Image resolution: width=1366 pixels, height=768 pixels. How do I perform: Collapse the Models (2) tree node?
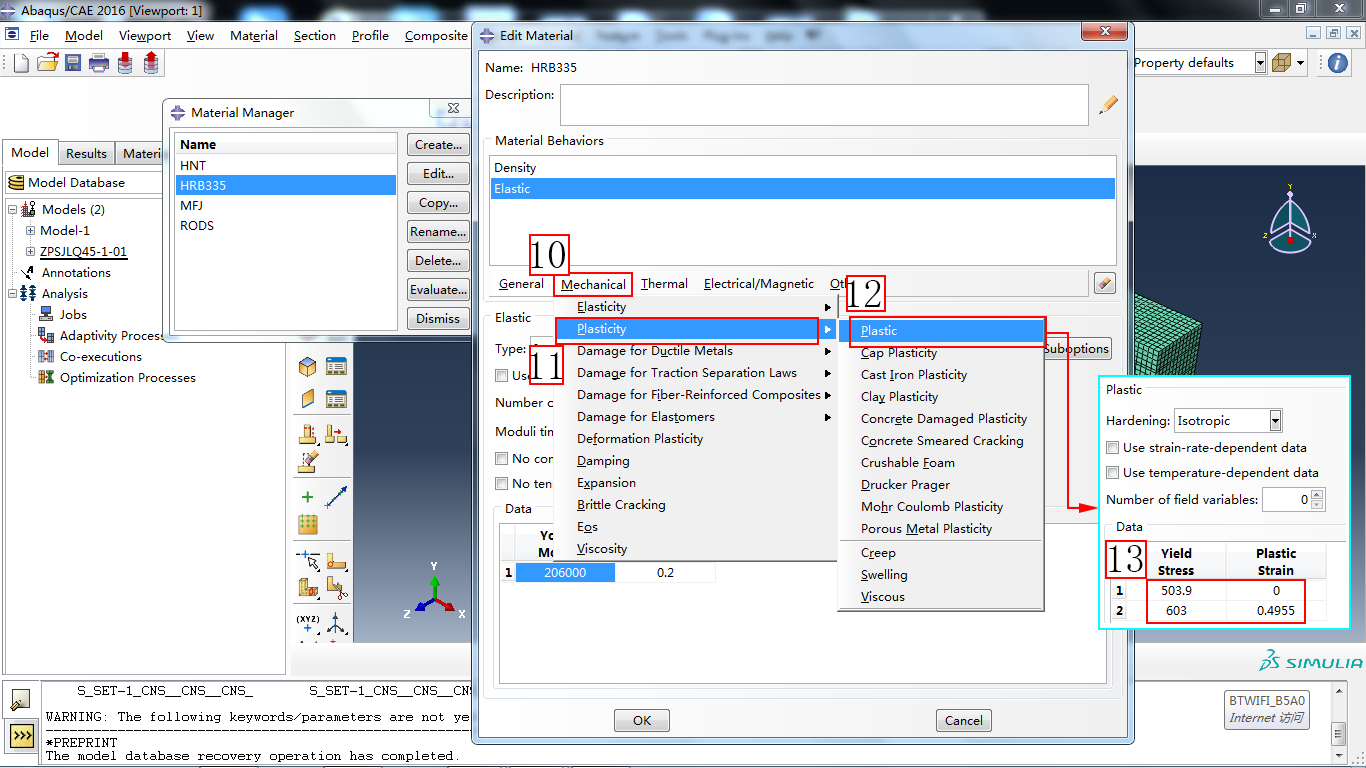coord(12,209)
